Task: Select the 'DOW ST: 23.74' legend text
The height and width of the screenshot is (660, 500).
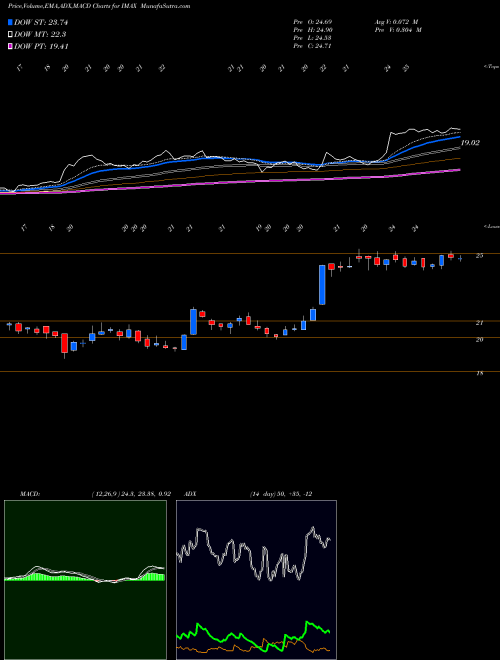Action: (41, 22)
